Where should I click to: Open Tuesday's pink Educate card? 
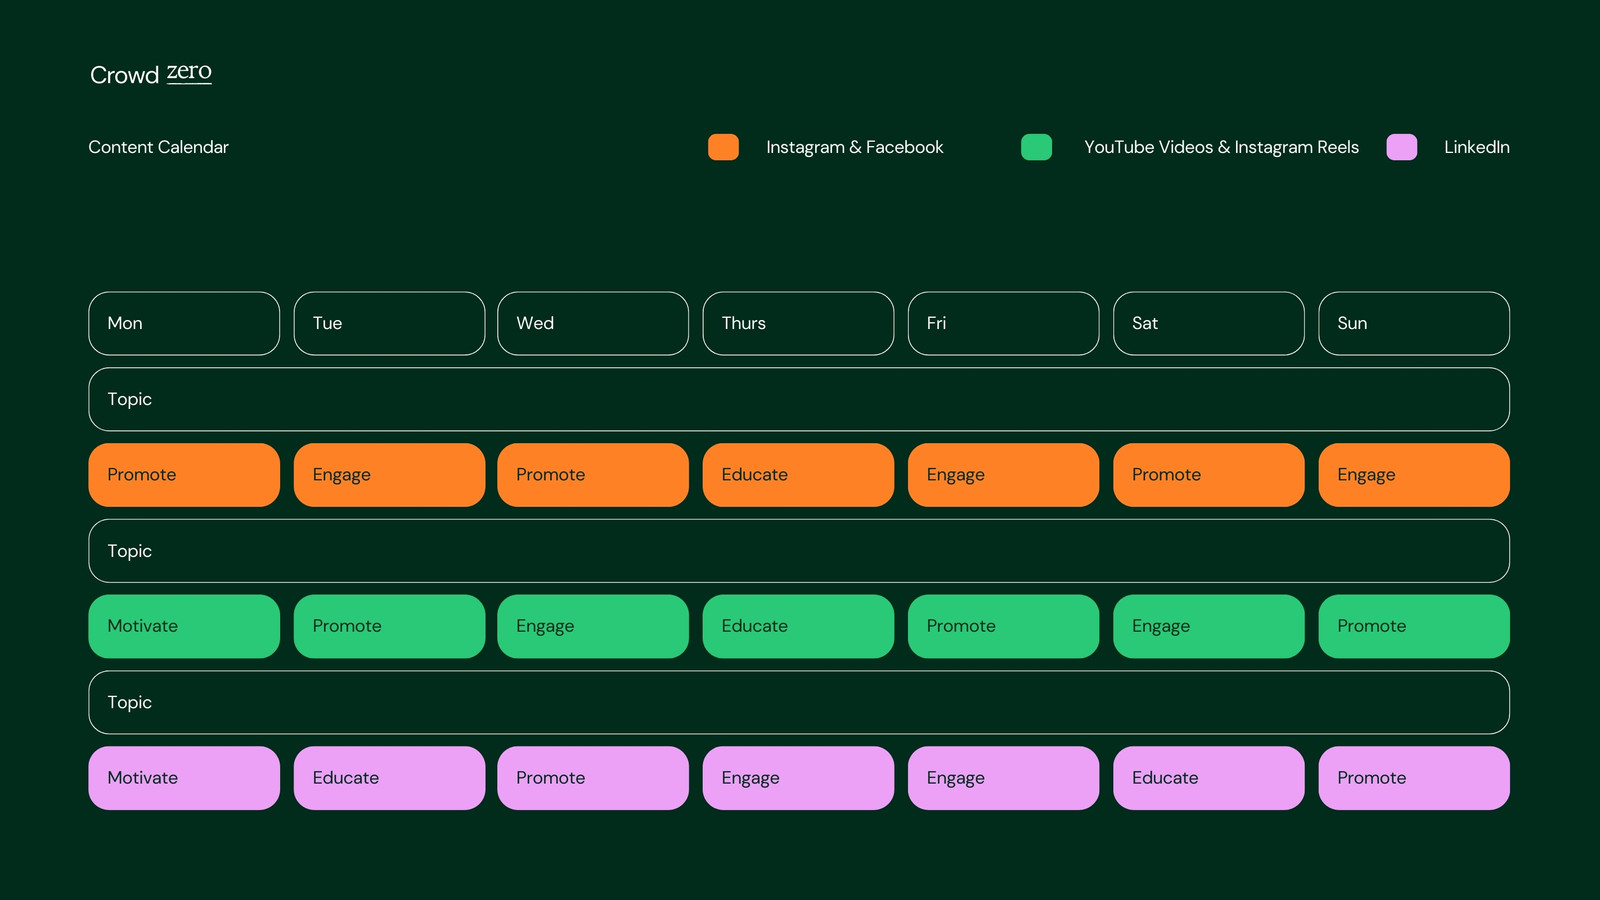(x=389, y=778)
